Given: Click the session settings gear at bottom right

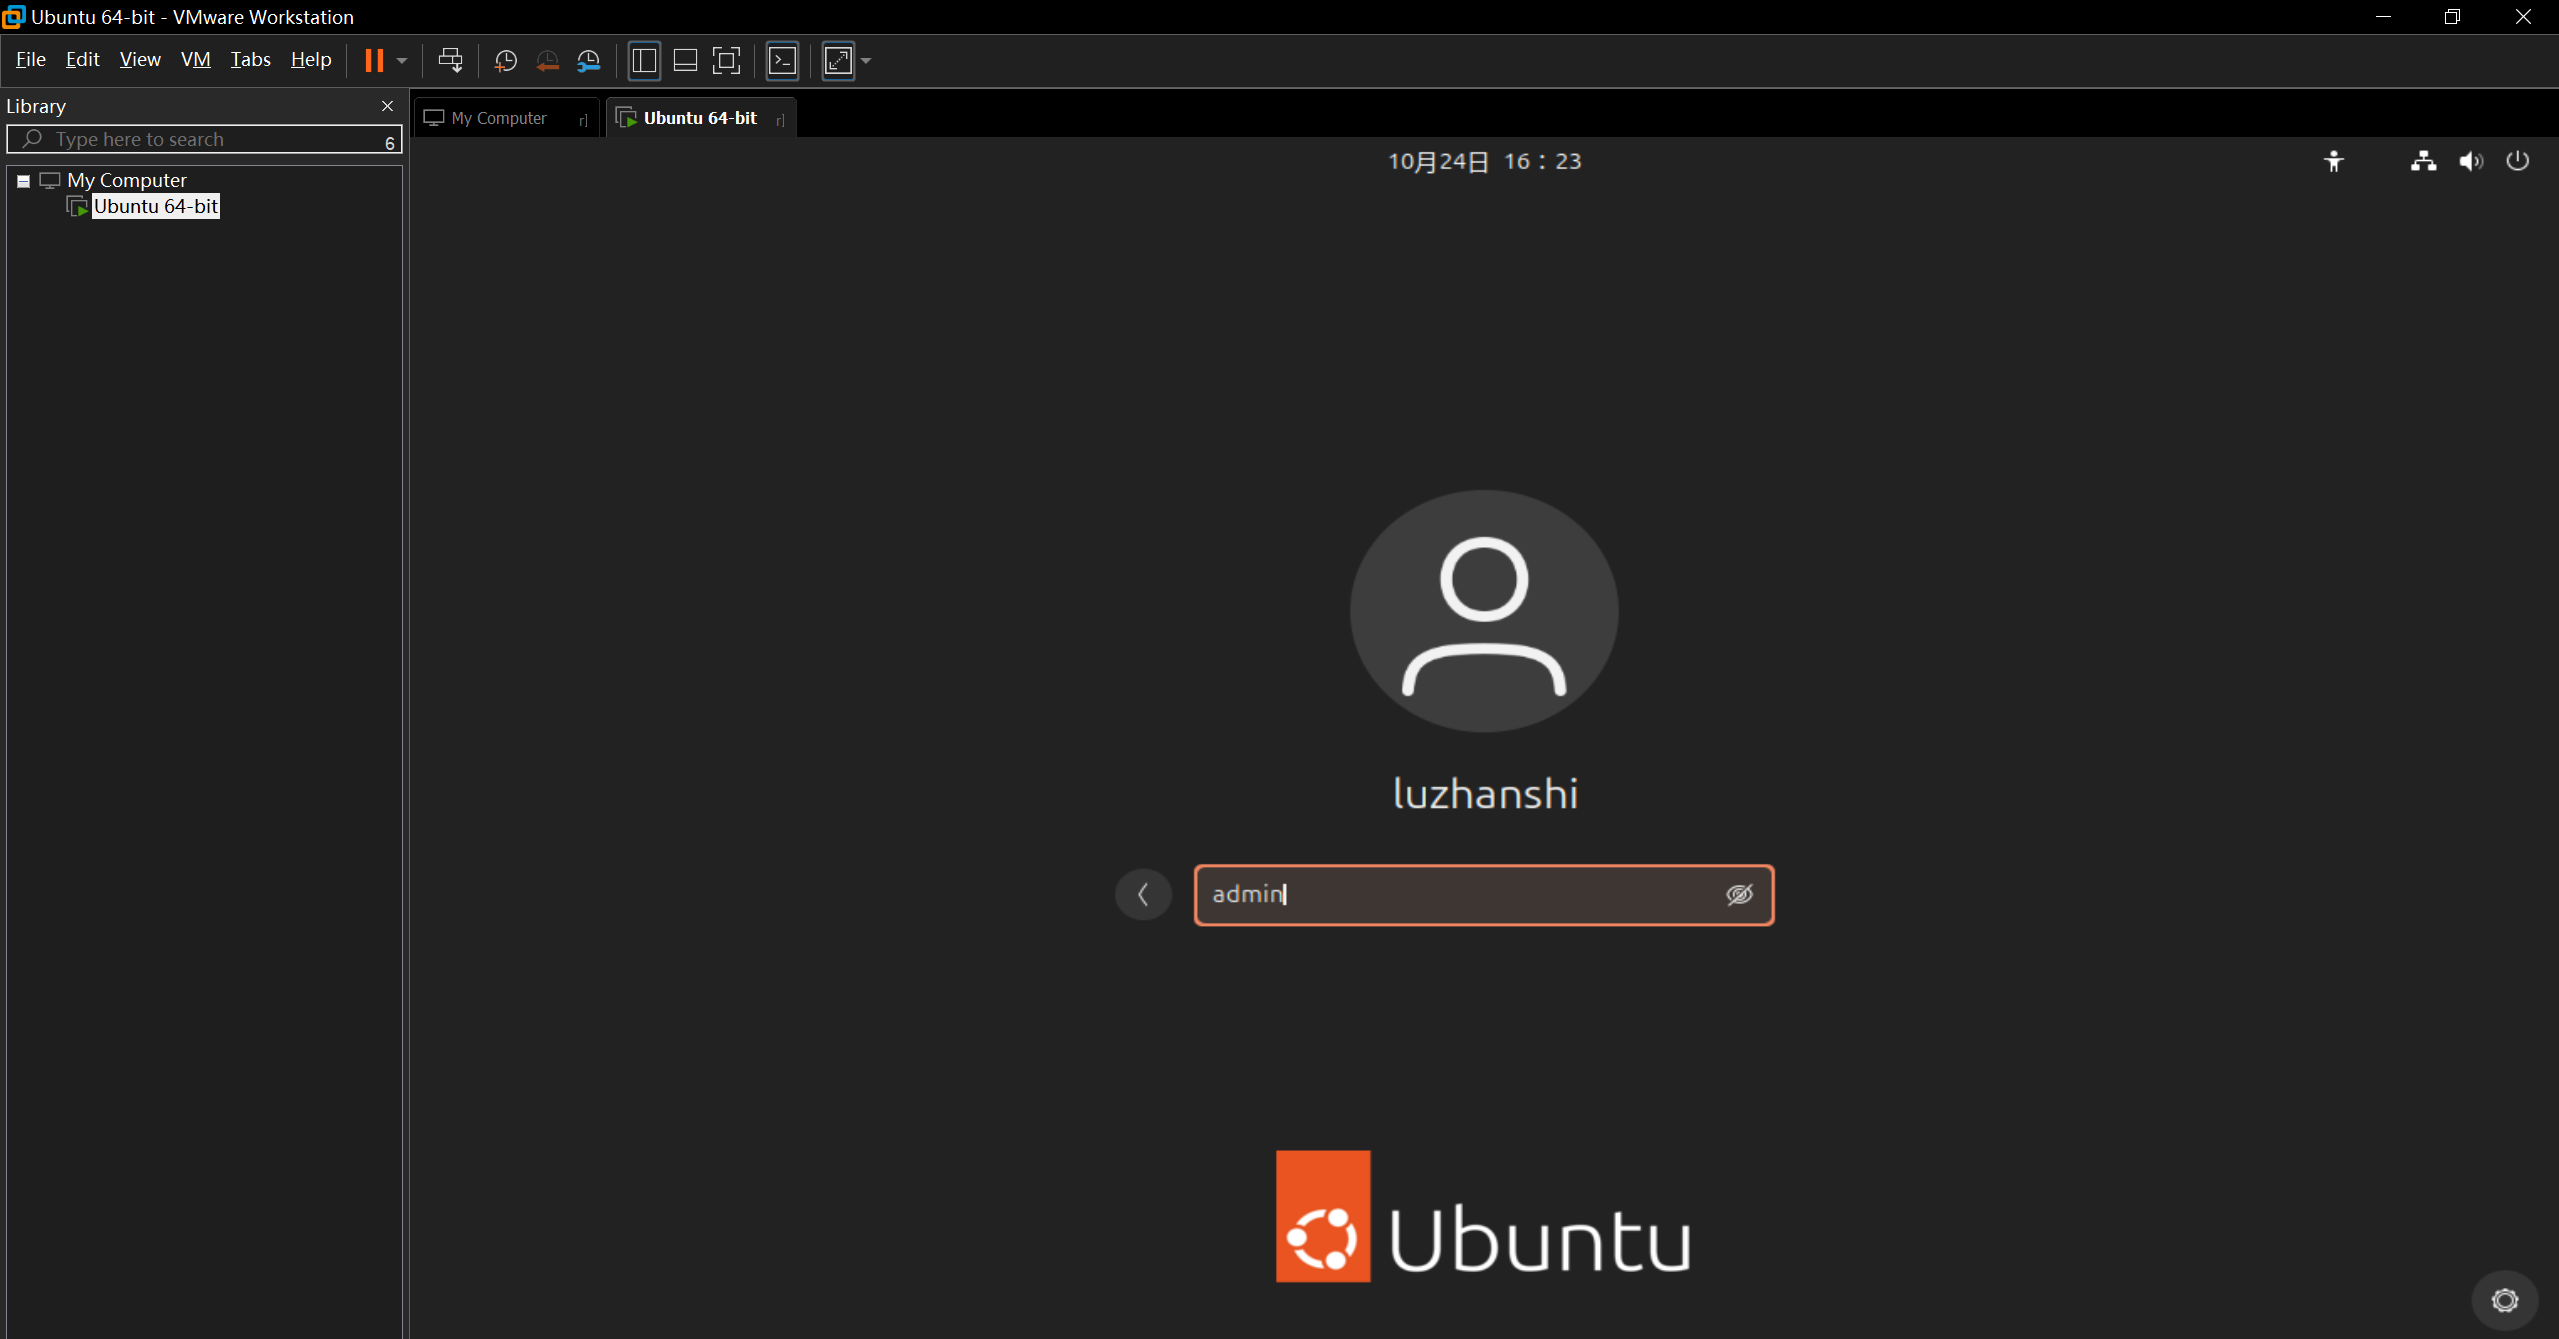Looking at the screenshot, I should (2504, 1300).
